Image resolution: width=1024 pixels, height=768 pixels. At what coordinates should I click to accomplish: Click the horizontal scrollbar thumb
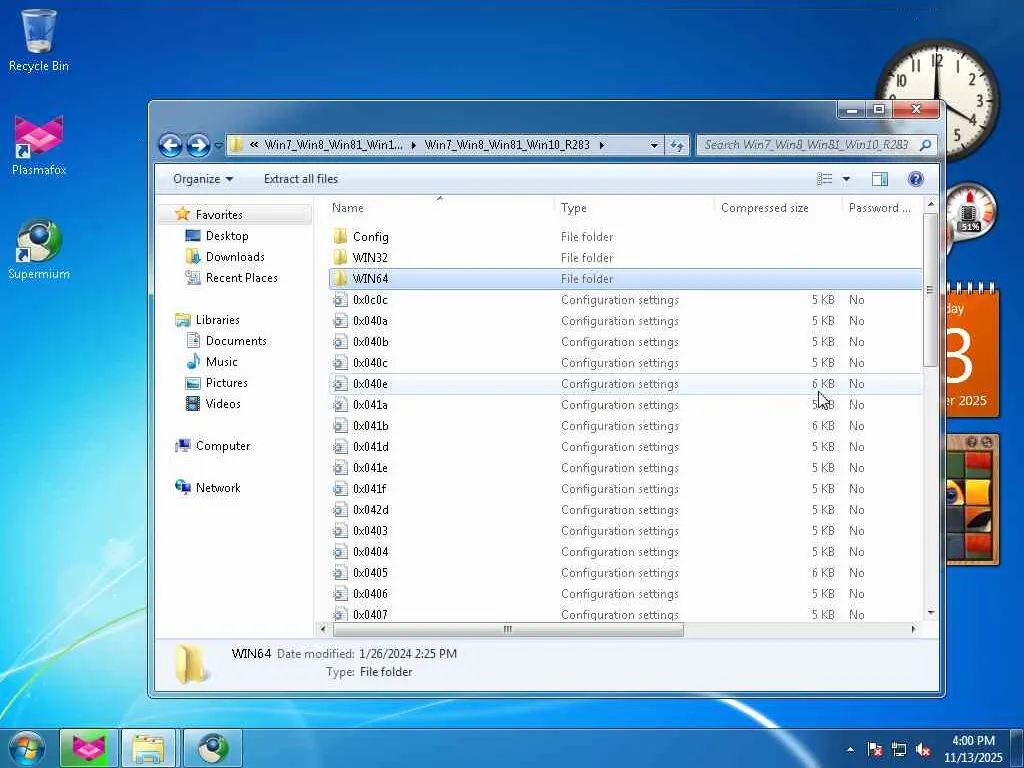click(508, 629)
